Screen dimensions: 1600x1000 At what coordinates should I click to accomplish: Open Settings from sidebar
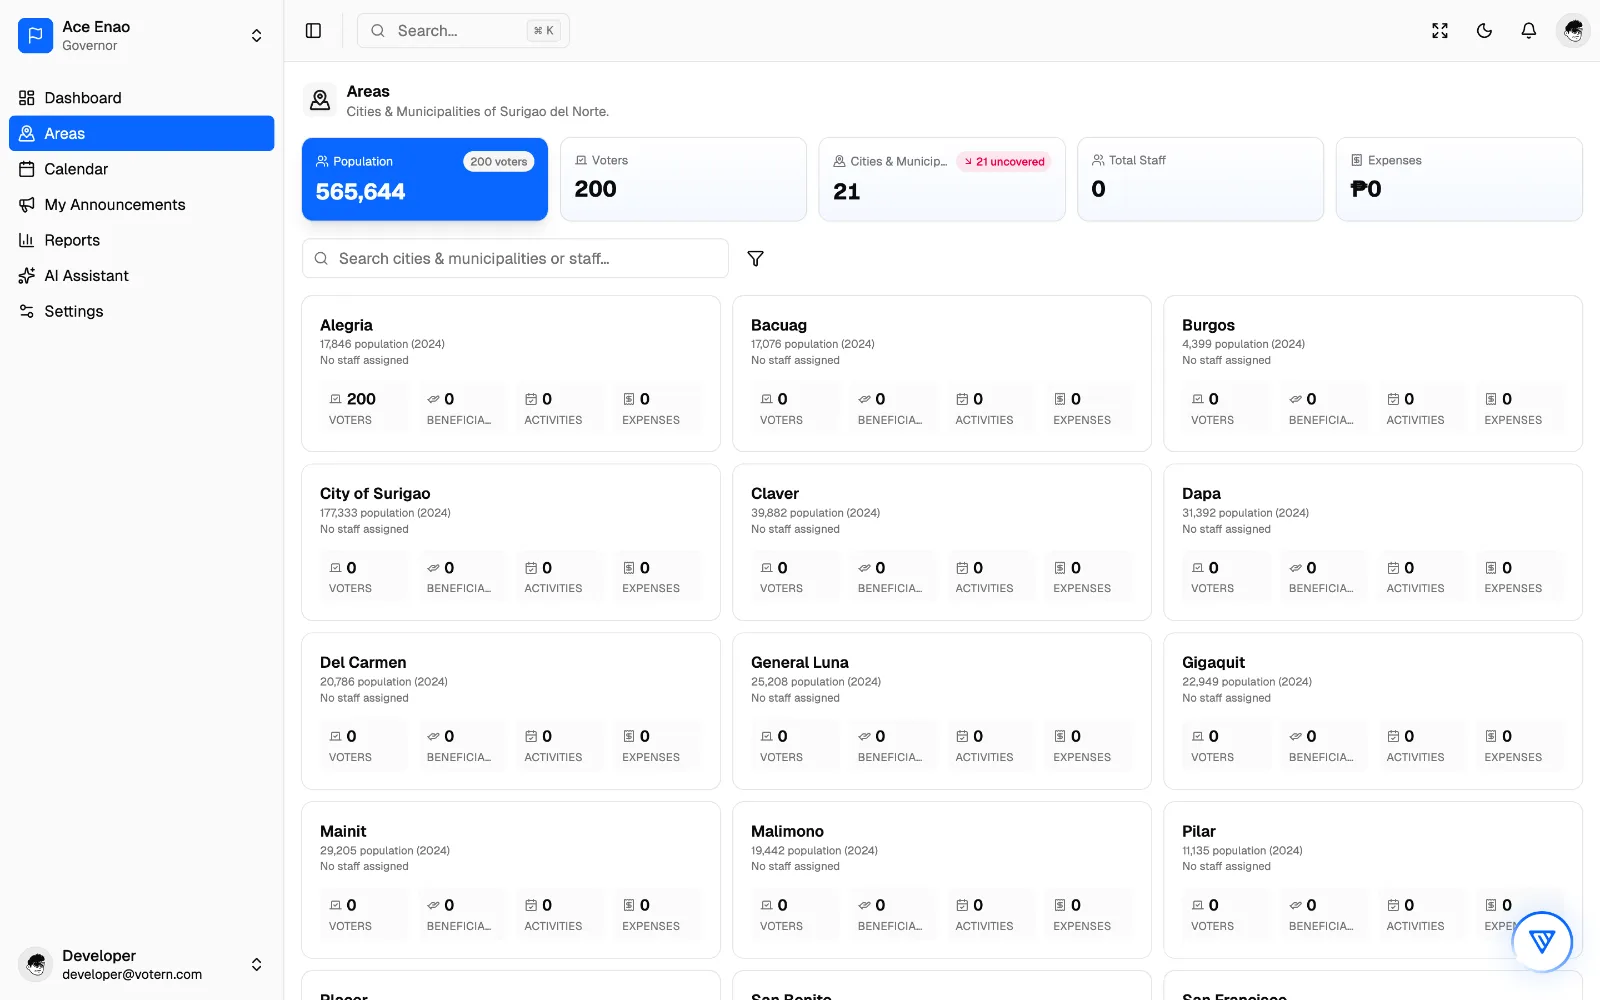tap(141, 311)
